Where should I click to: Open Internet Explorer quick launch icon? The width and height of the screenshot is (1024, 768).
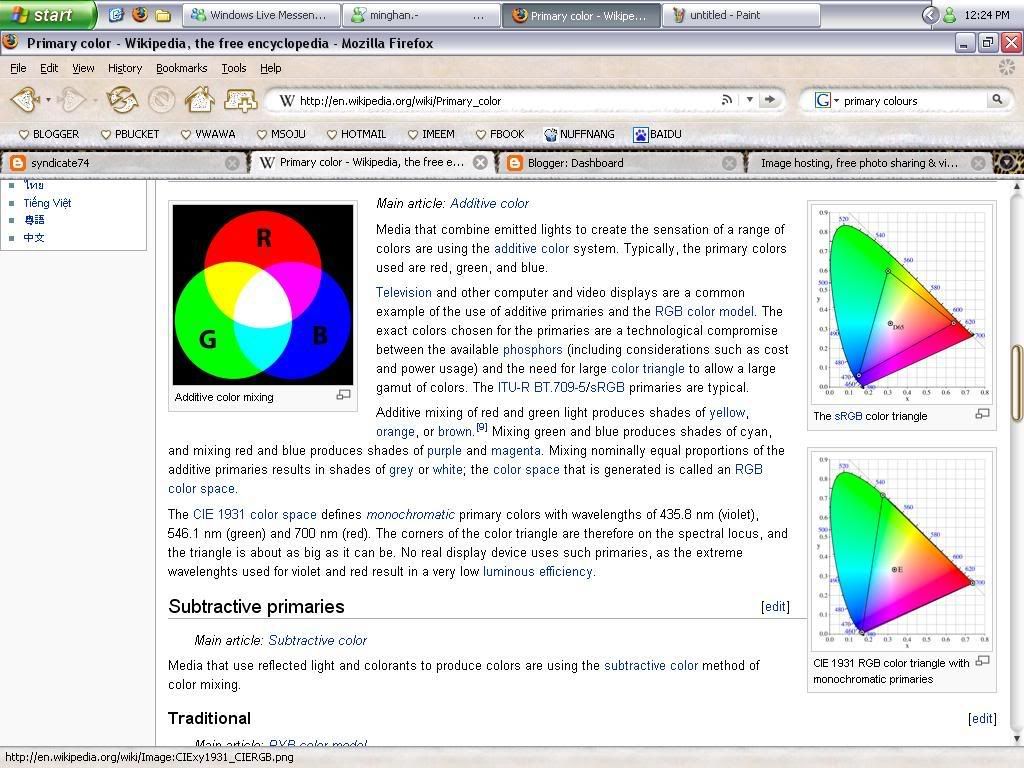116,14
